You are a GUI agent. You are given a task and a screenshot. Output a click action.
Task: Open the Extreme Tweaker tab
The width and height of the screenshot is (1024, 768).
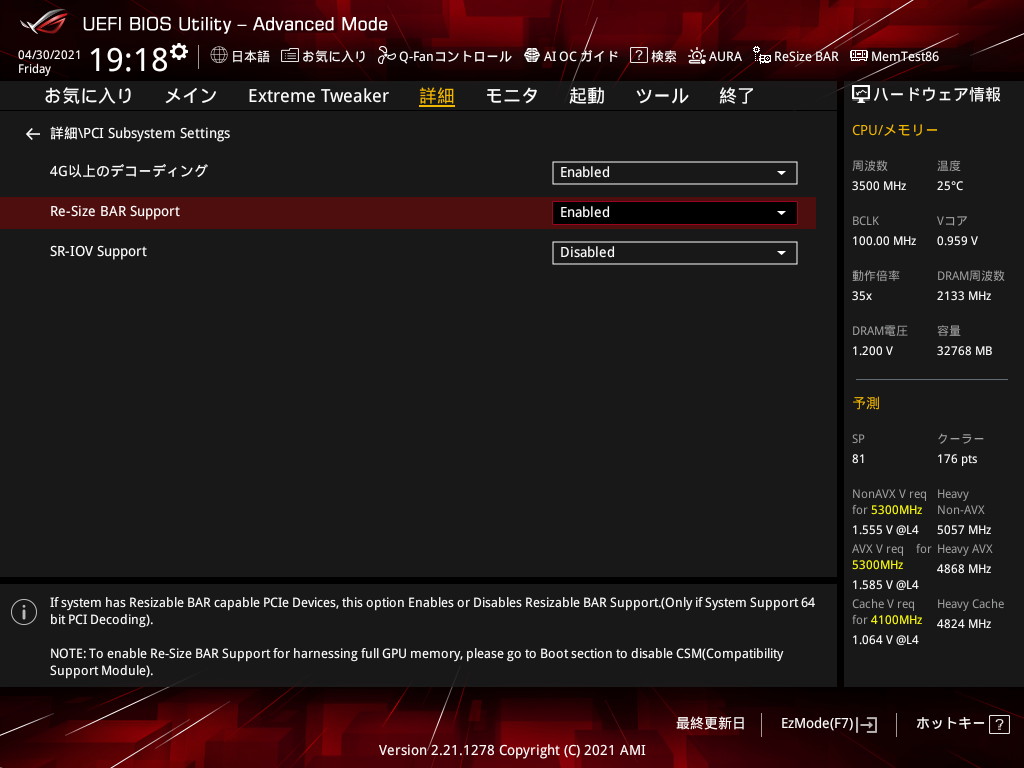[x=318, y=96]
